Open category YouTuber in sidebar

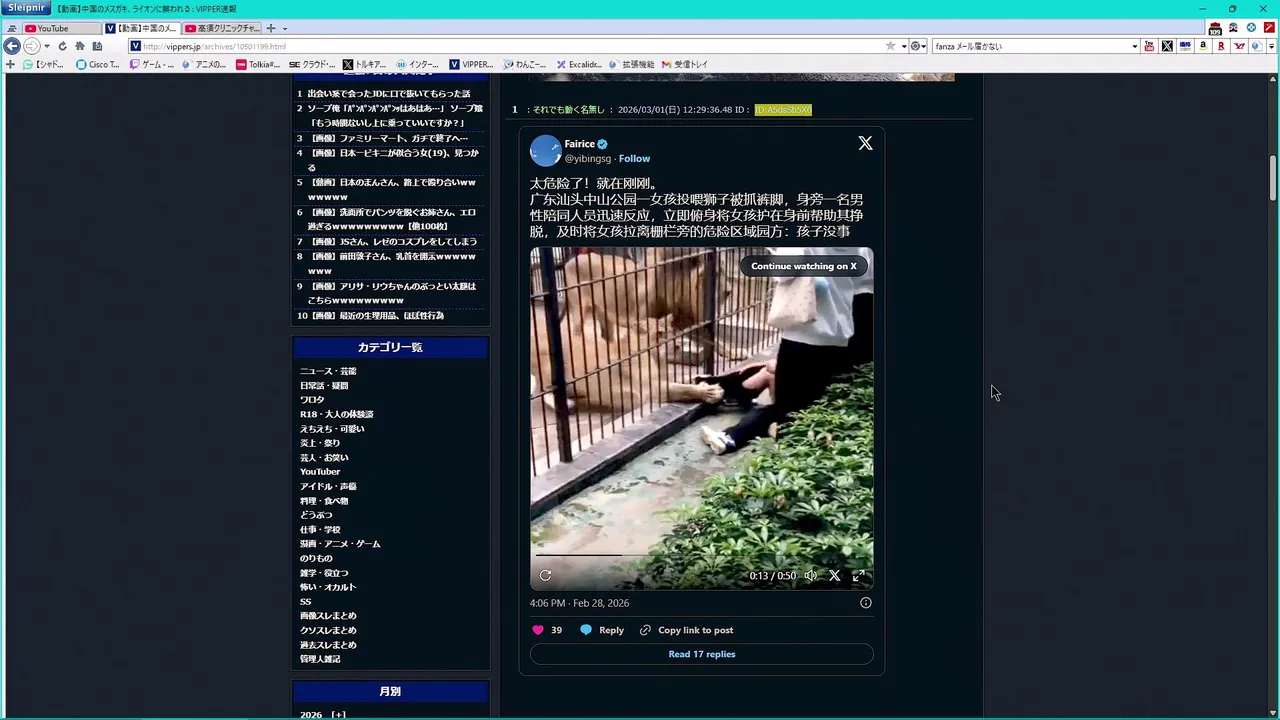click(320, 472)
